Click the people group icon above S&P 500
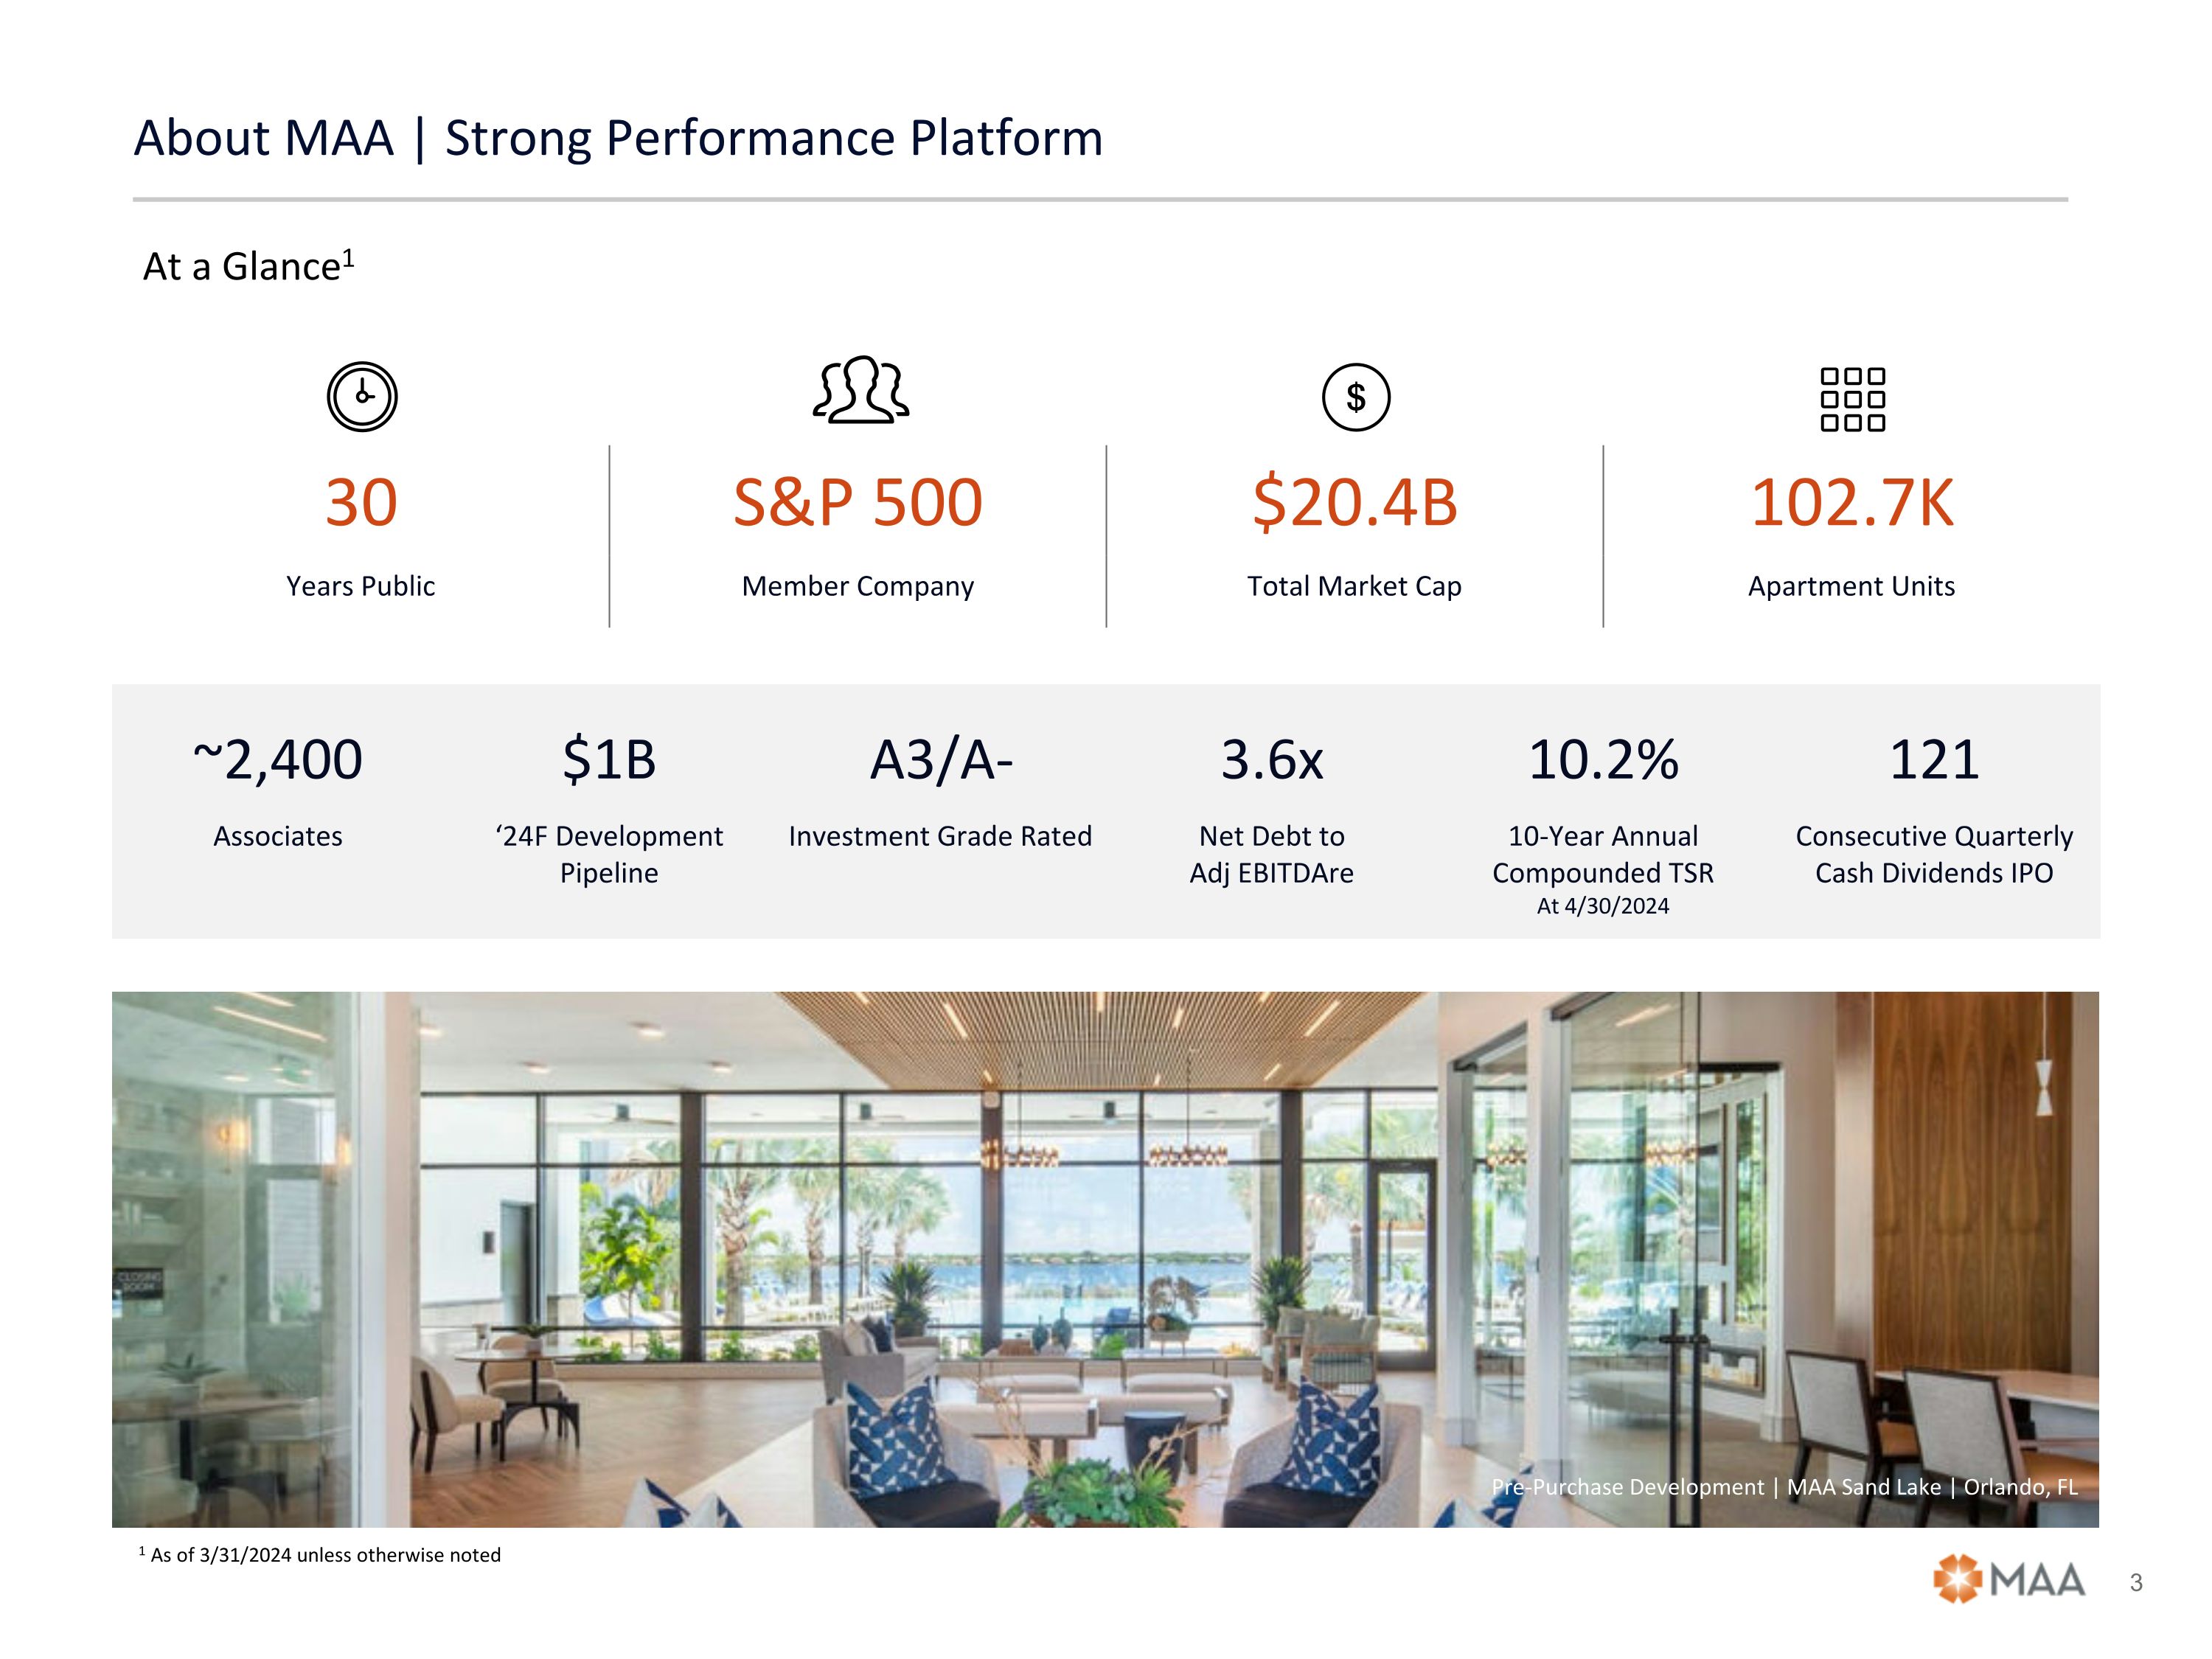The height and width of the screenshot is (1659, 2212). pos(860,390)
